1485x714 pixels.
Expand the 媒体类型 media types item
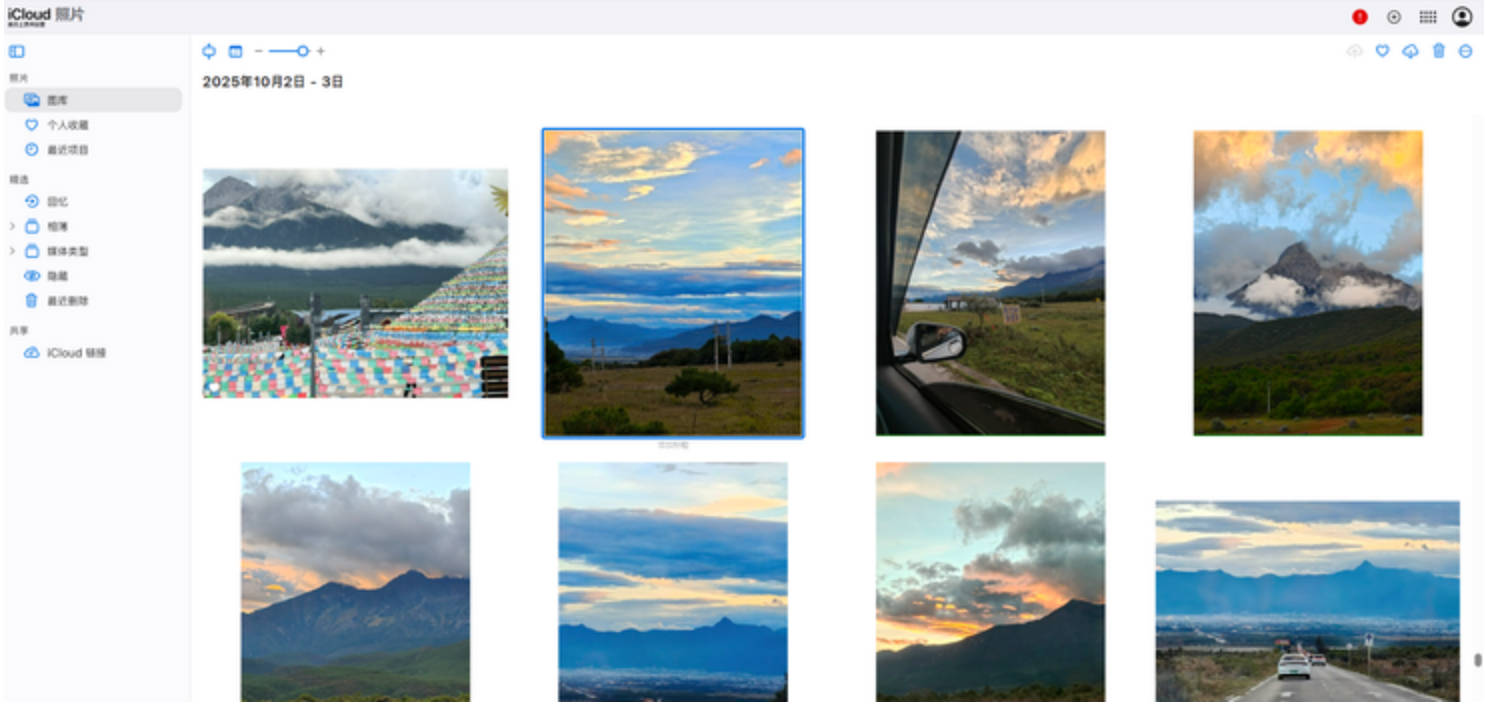pyautogui.click(x=13, y=251)
